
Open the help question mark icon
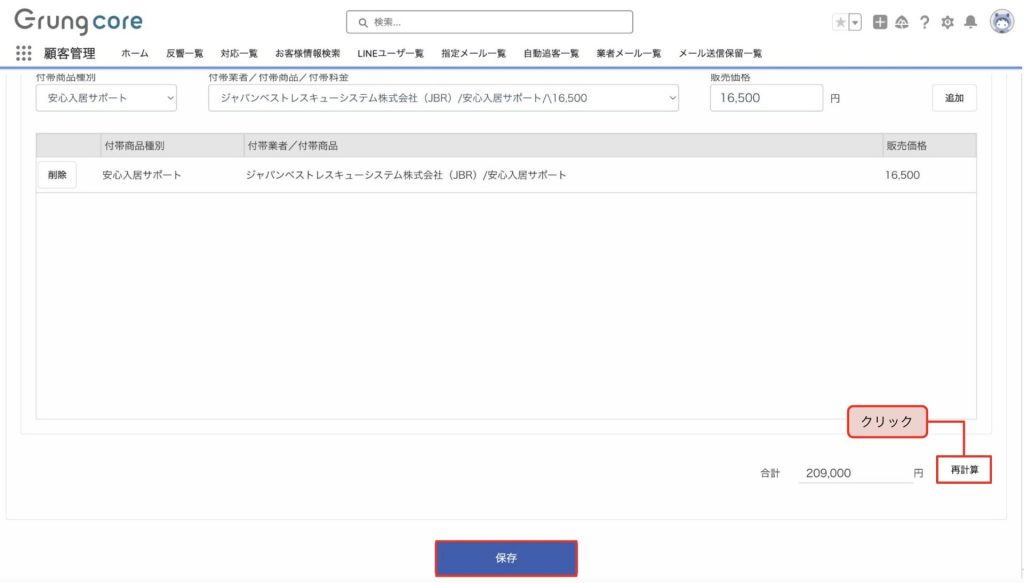pyautogui.click(x=925, y=23)
